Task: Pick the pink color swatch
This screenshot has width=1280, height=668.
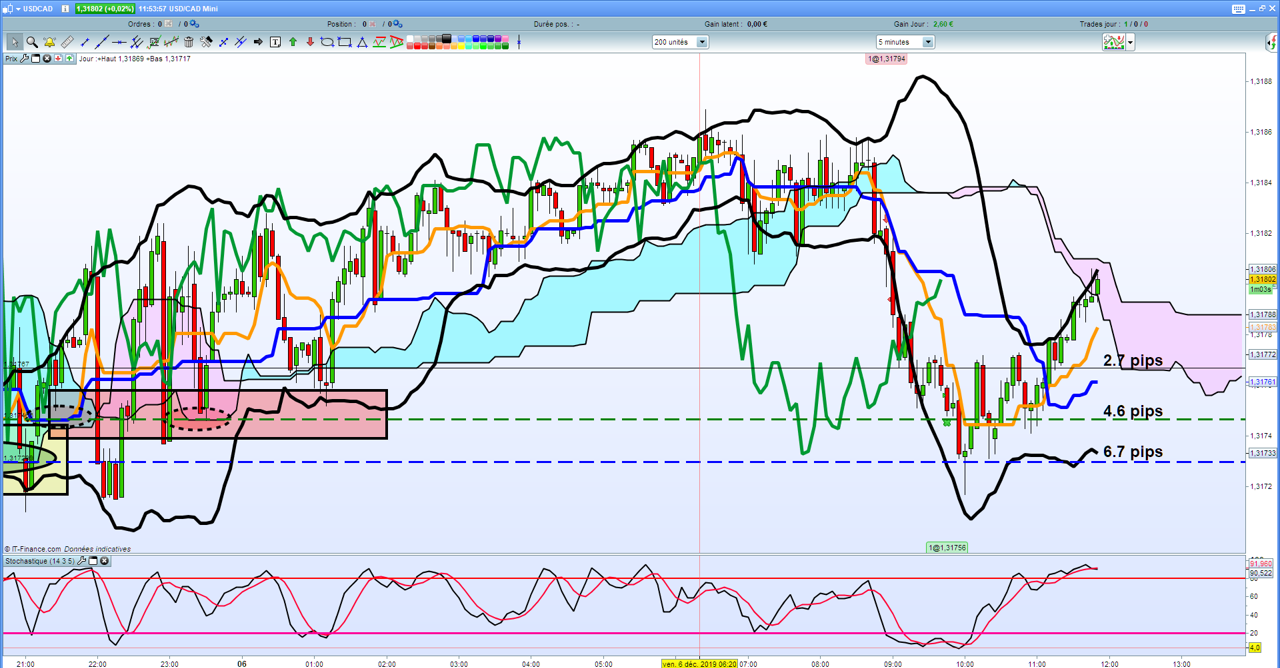Action: click(505, 38)
